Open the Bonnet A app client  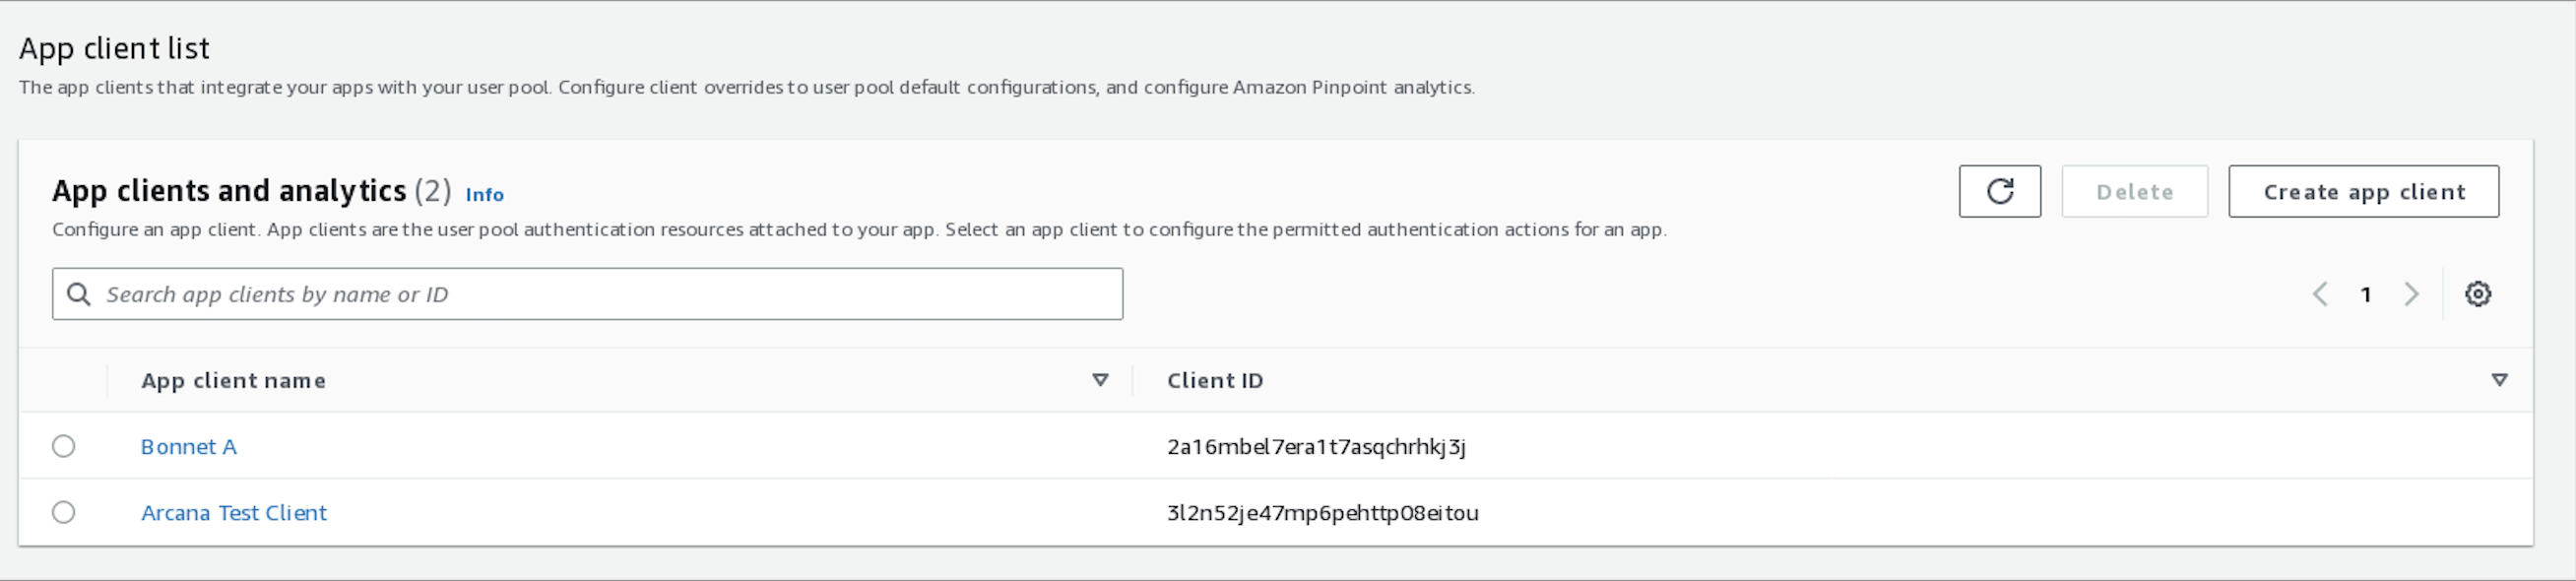[189, 446]
